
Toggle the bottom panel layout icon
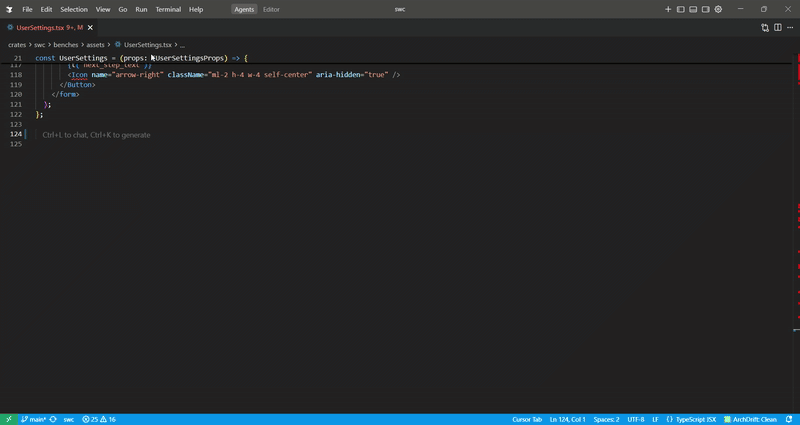pyautogui.click(x=693, y=9)
